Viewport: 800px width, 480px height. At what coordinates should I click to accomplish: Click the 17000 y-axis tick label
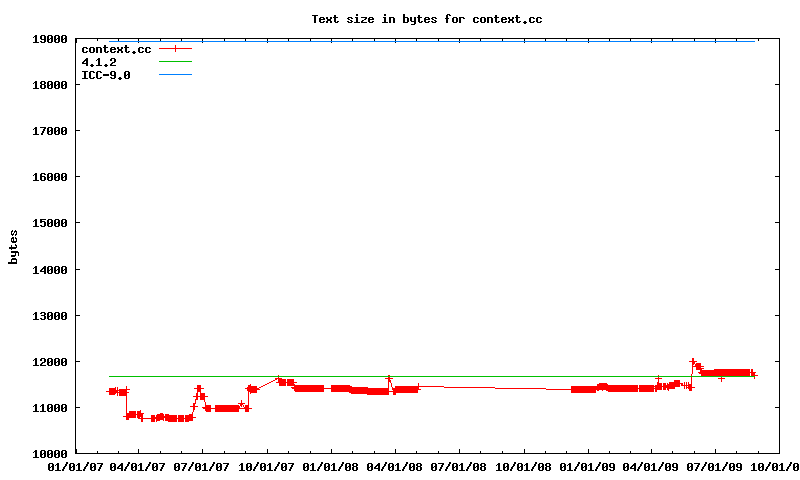click(49, 131)
